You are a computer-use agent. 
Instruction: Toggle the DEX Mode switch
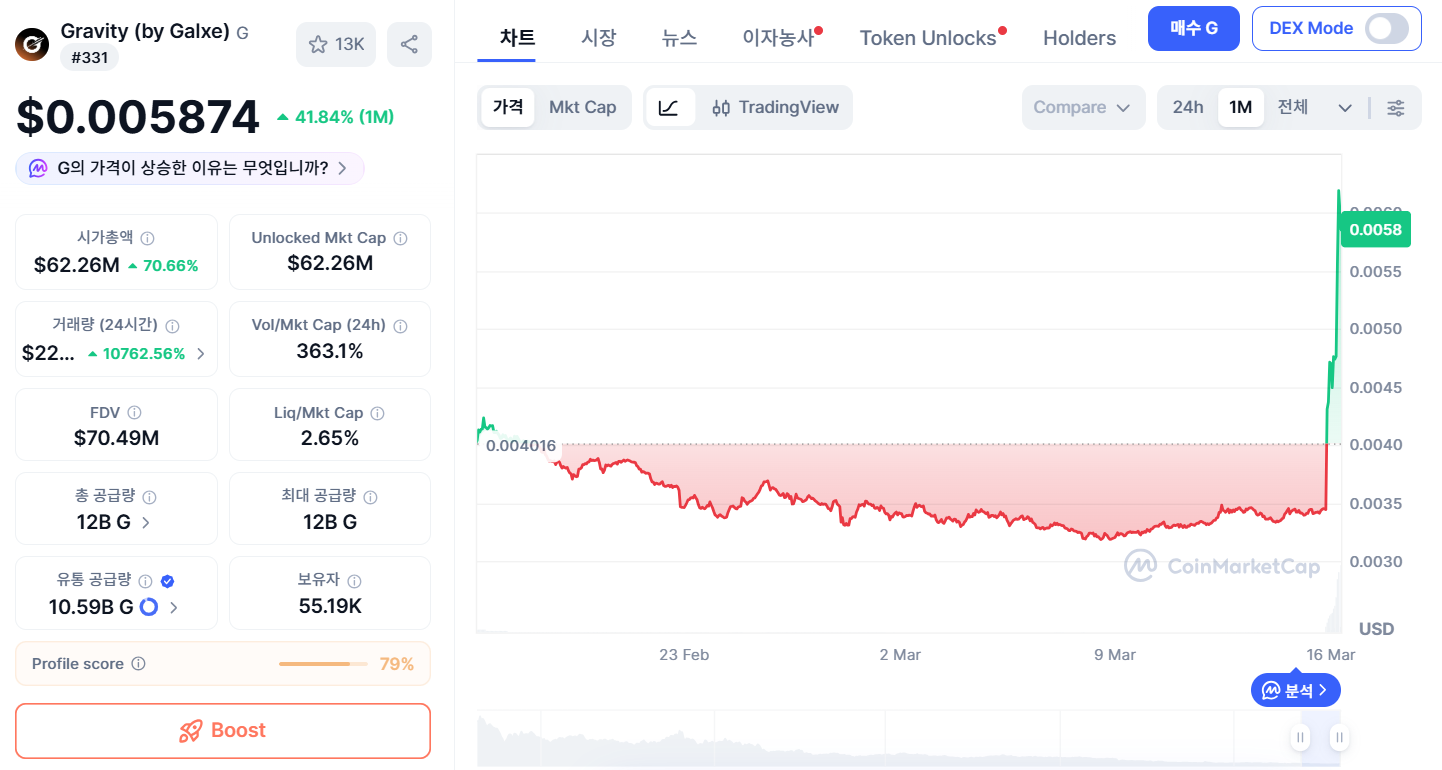coord(1387,28)
